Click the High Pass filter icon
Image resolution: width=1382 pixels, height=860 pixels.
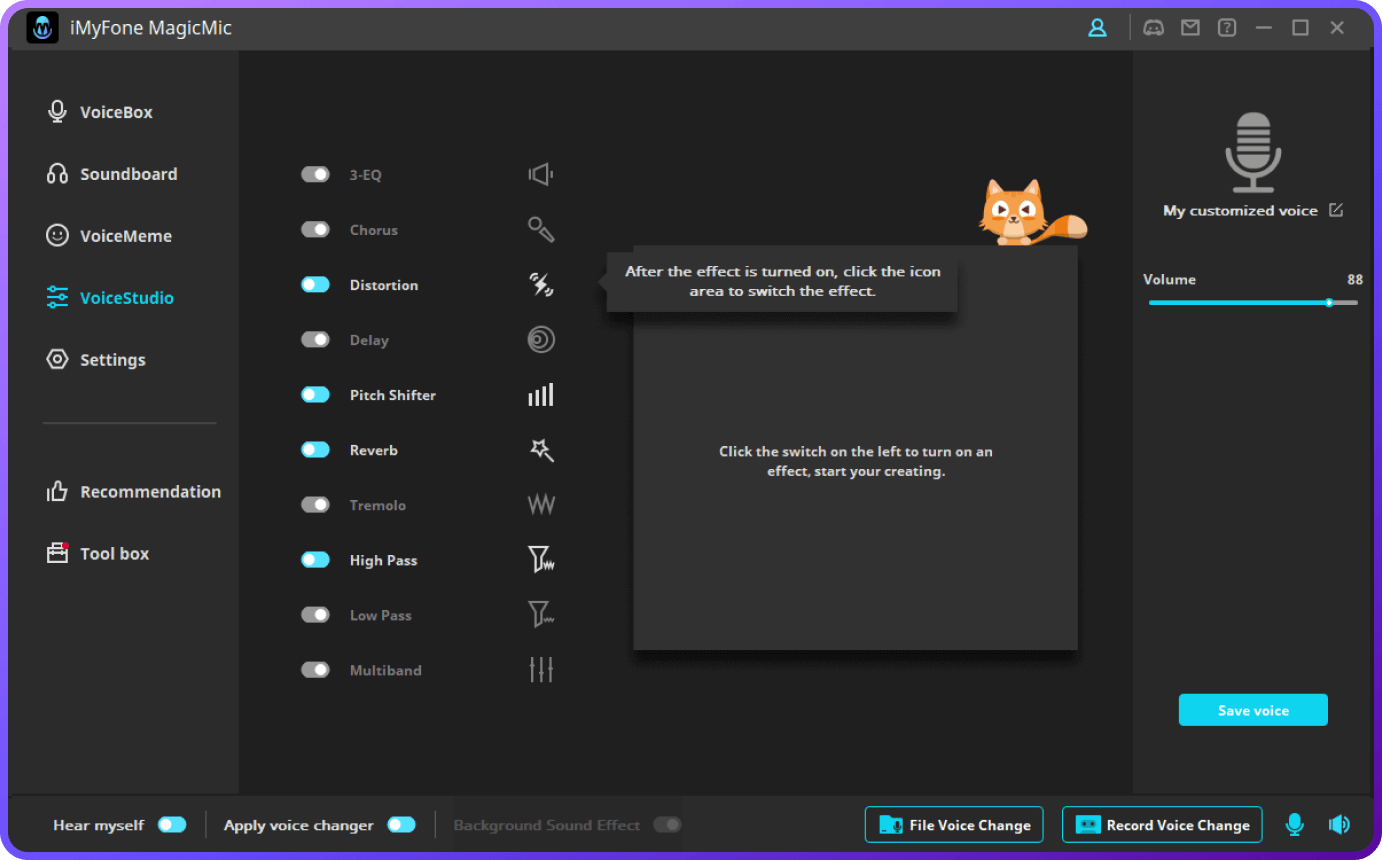541,560
